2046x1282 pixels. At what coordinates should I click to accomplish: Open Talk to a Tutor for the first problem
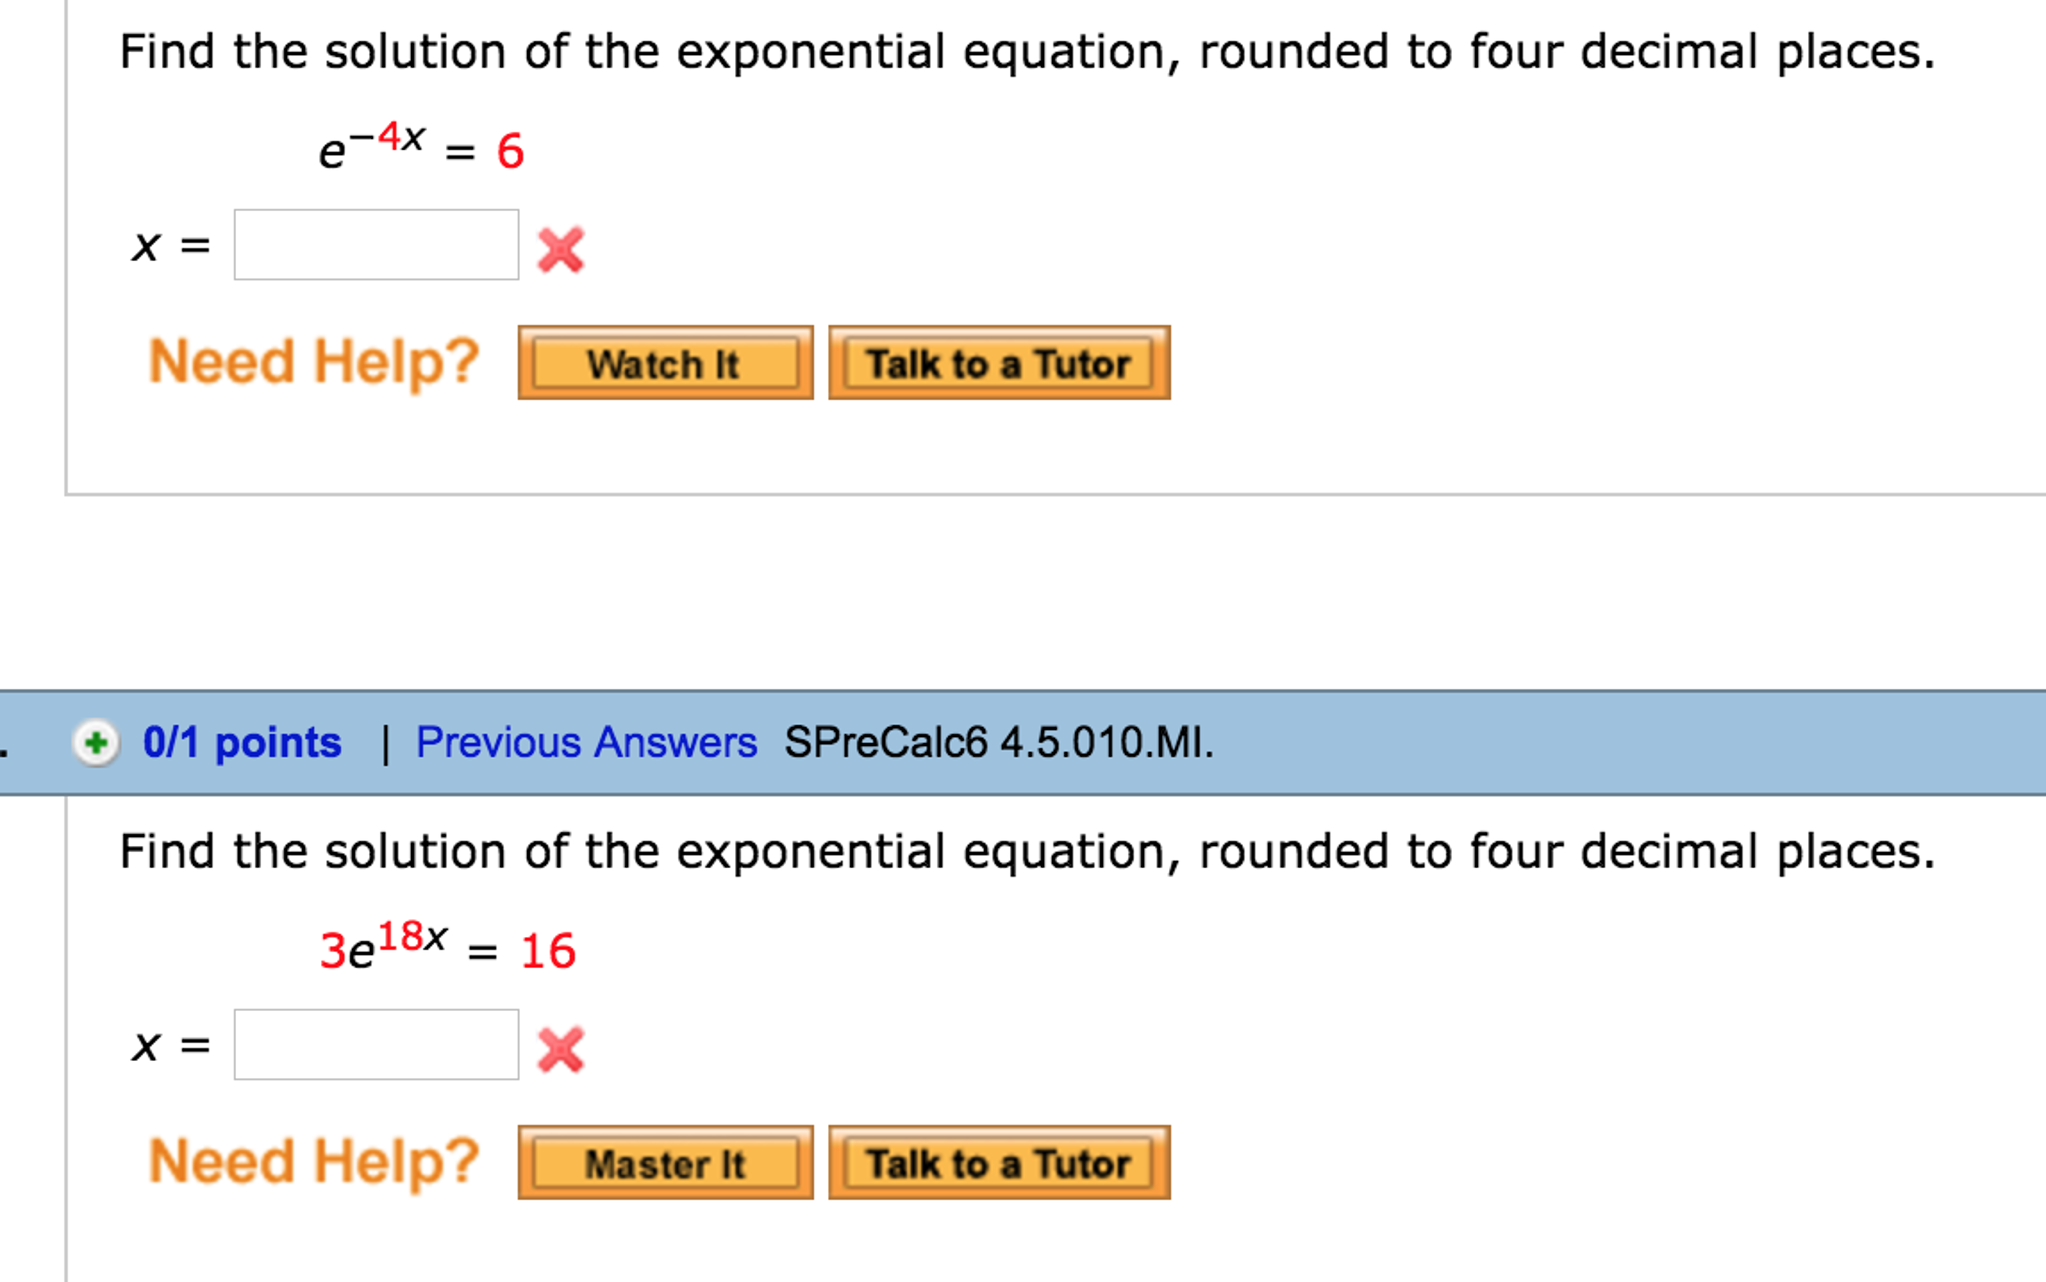[x=999, y=364]
